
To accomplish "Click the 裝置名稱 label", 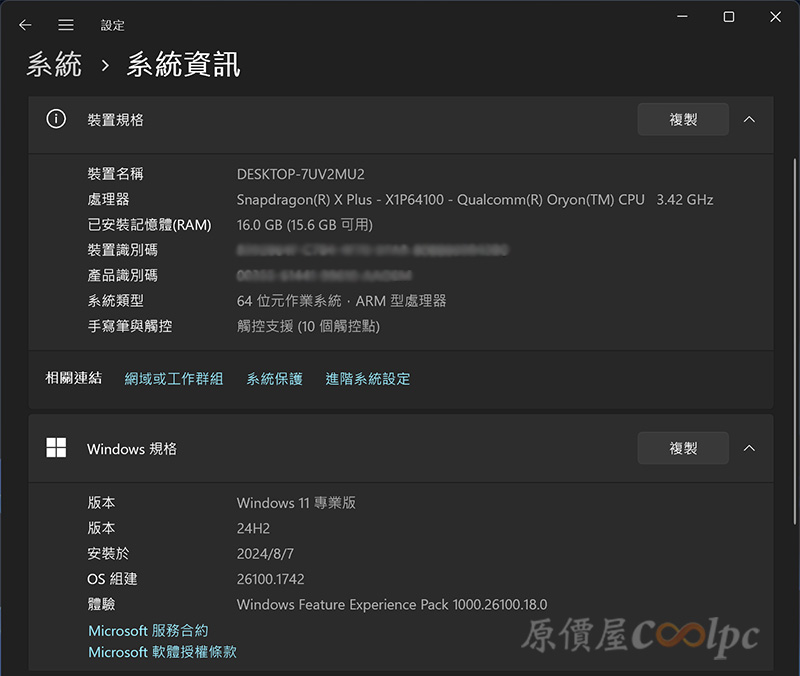I will tap(115, 174).
